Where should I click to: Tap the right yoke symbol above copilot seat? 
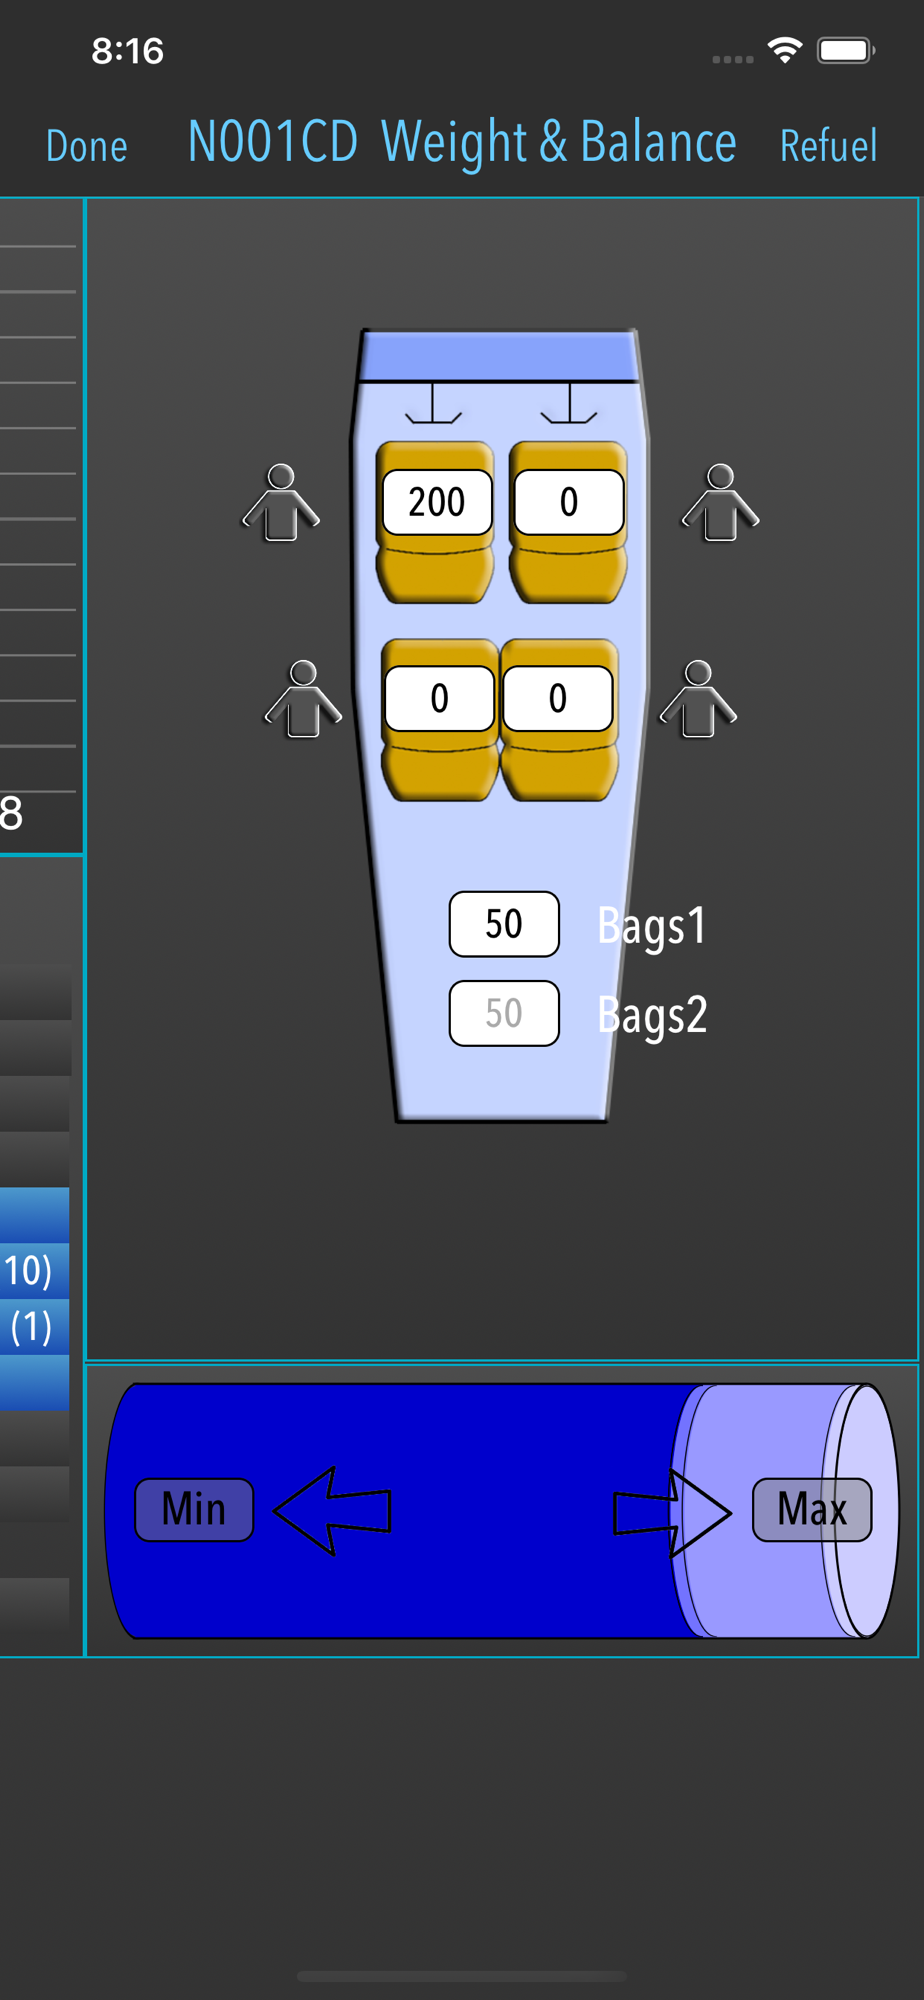[569, 403]
